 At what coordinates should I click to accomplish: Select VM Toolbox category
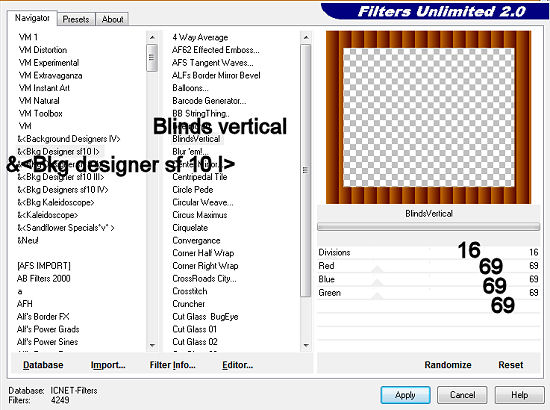[41, 113]
